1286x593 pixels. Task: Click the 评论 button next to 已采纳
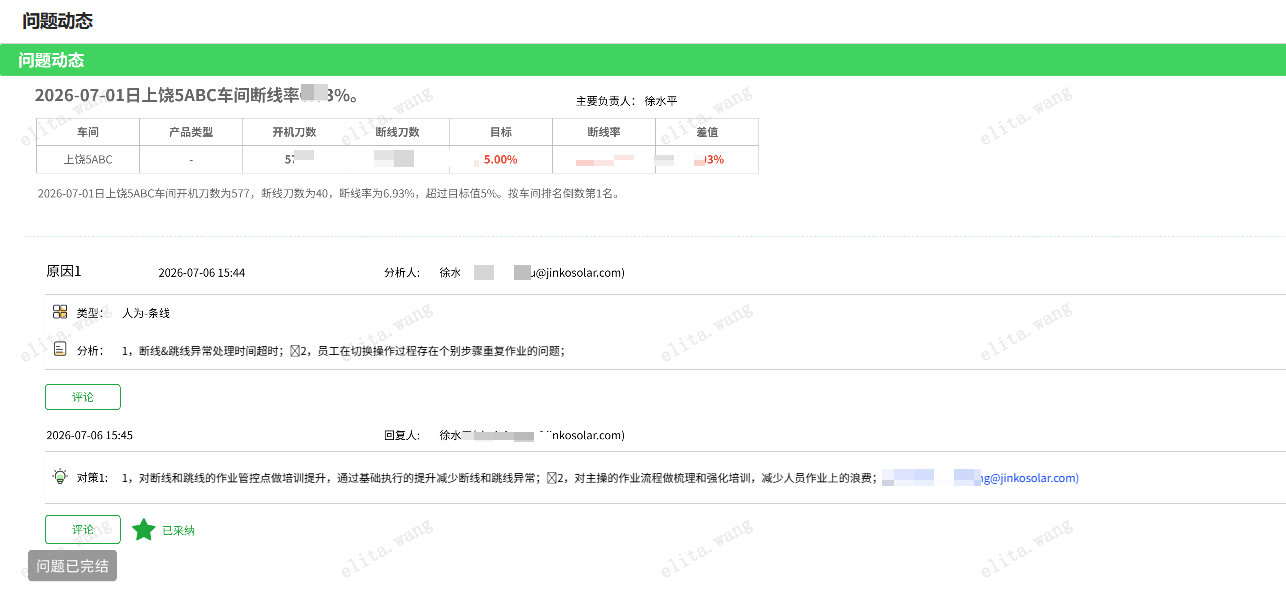[83, 529]
